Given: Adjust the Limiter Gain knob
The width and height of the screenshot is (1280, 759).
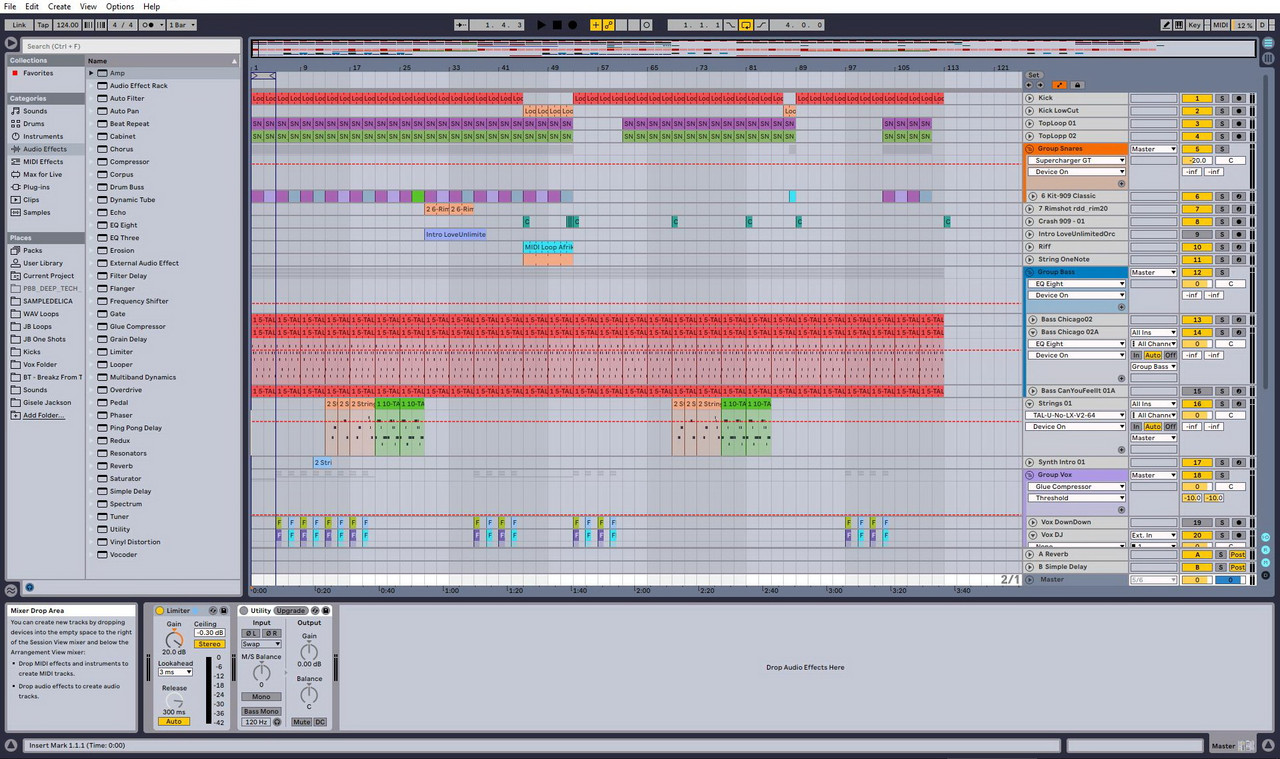Looking at the screenshot, I should (x=174, y=640).
